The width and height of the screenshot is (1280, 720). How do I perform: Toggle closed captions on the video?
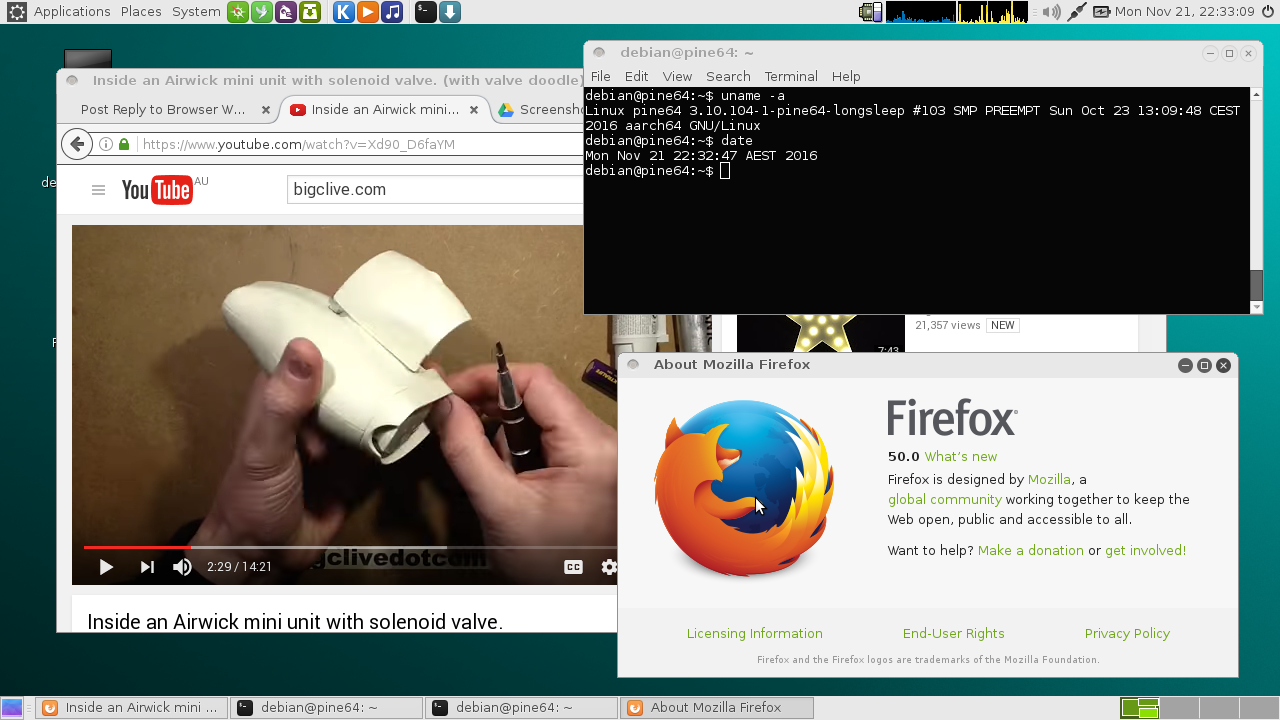point(573,567)
